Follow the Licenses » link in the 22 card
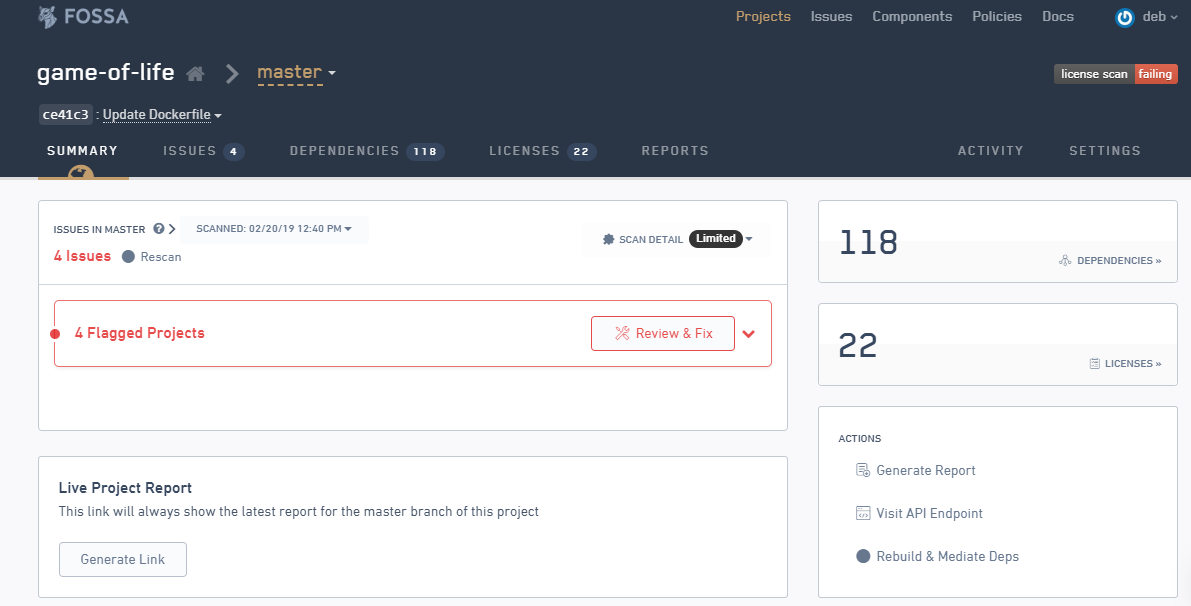 1125,364
